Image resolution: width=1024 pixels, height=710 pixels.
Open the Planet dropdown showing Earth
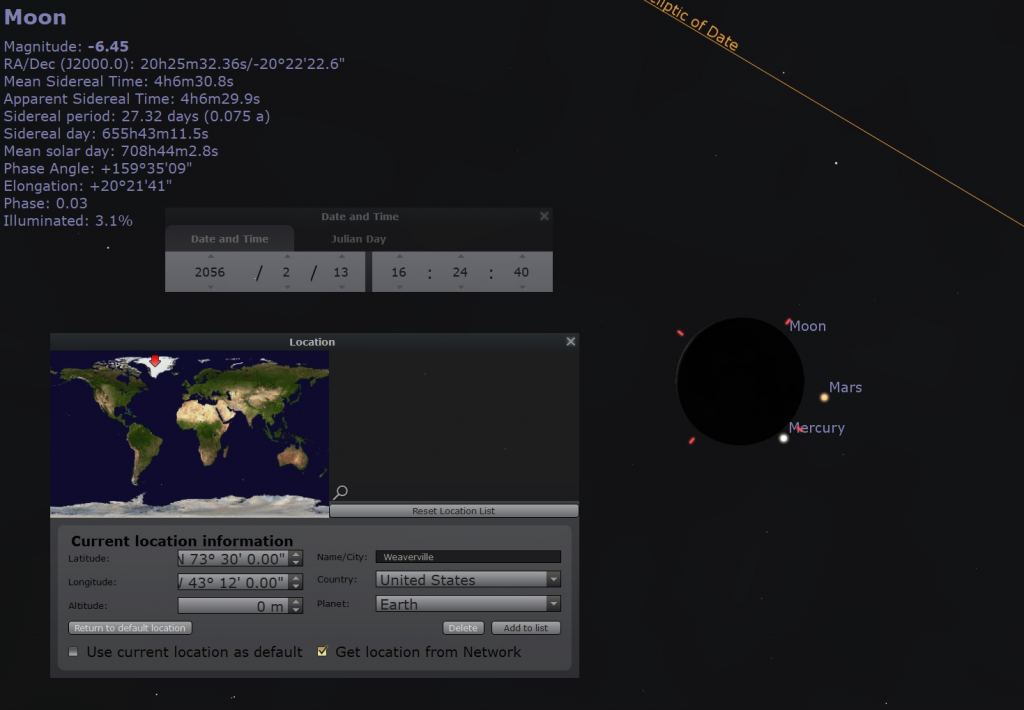click(x=553, y=604)
